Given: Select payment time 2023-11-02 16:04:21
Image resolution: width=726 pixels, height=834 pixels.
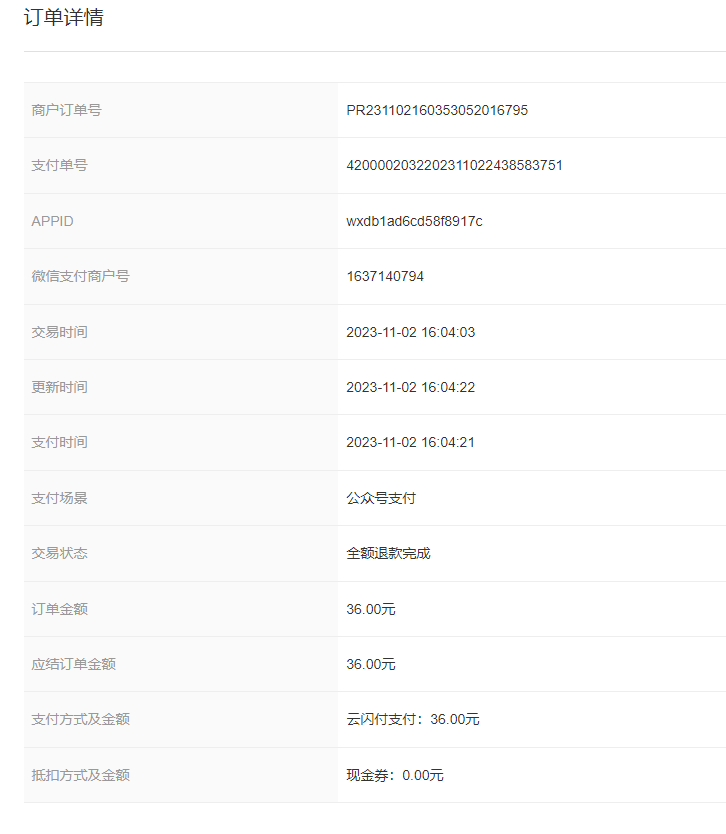Looking at the screenshot, I should 411,443.
